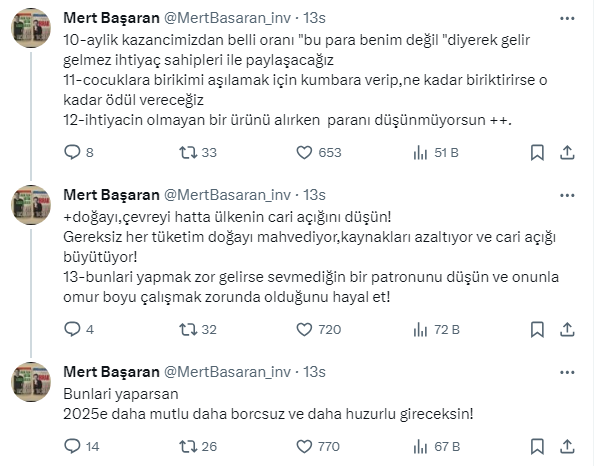Retweet the tweet with 26 retweets
This screenshot has height=466, width=613.
(187, 446)
